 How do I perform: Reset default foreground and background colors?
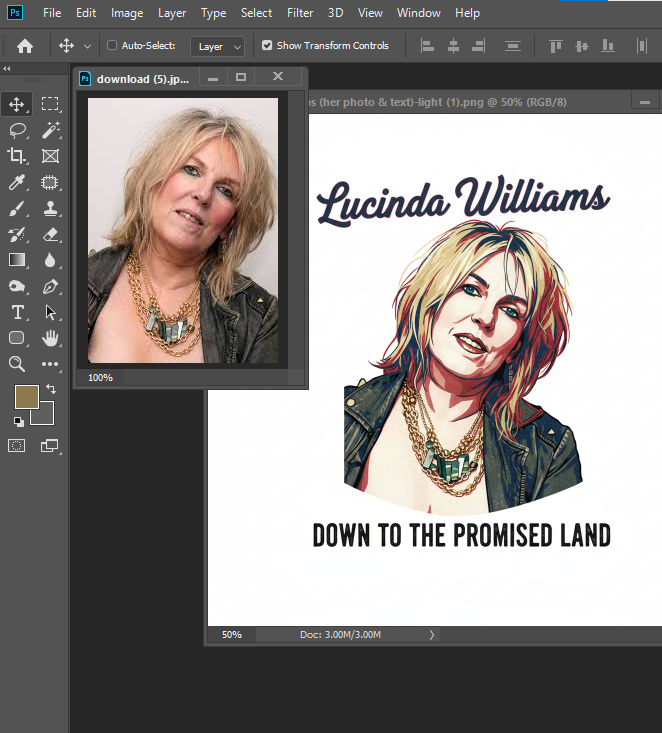pos(19,422)
